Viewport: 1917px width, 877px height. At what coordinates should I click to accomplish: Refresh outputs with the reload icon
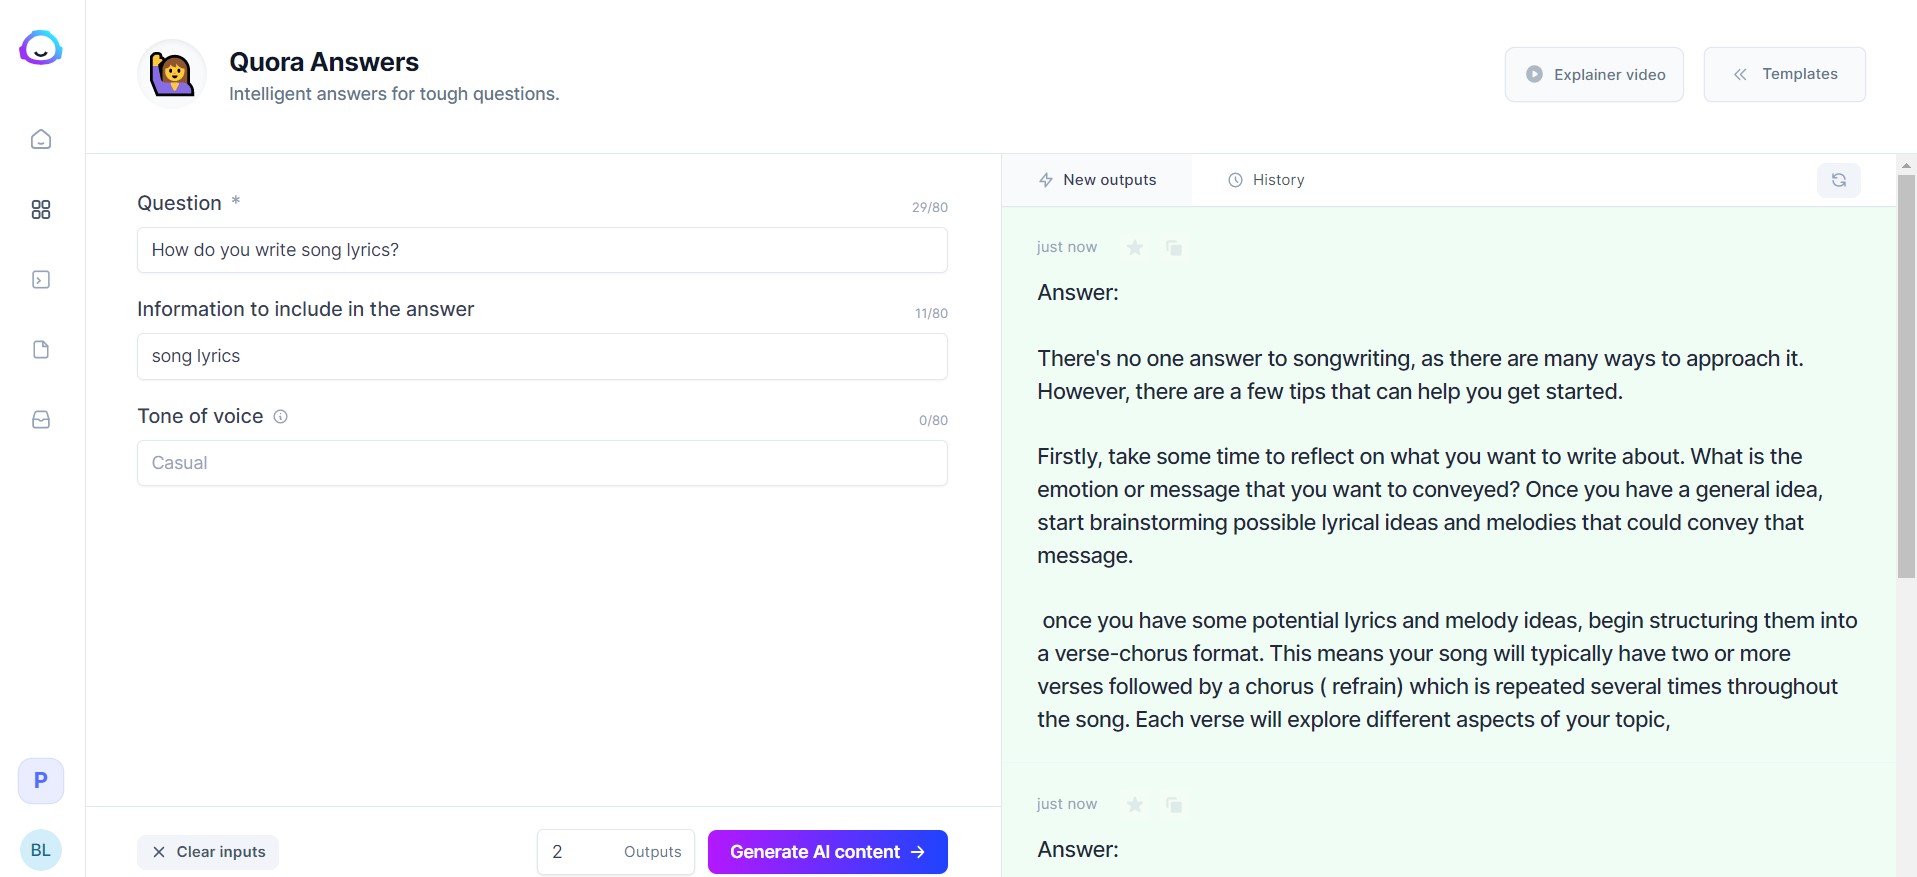pyautogui.click(x=1838, y=180)
